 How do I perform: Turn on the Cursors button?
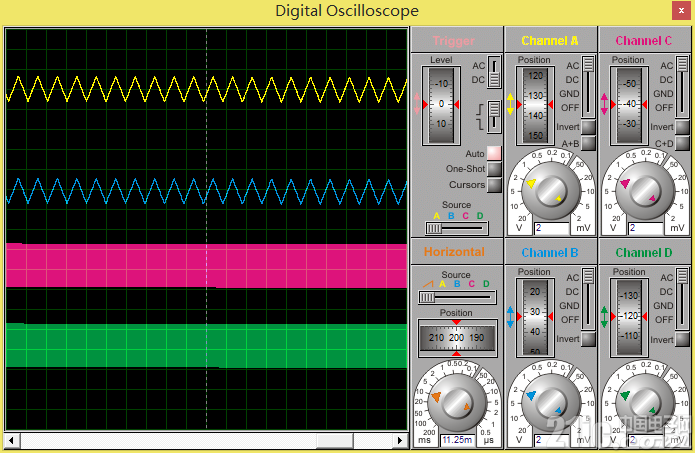click(x=494, y=185)
